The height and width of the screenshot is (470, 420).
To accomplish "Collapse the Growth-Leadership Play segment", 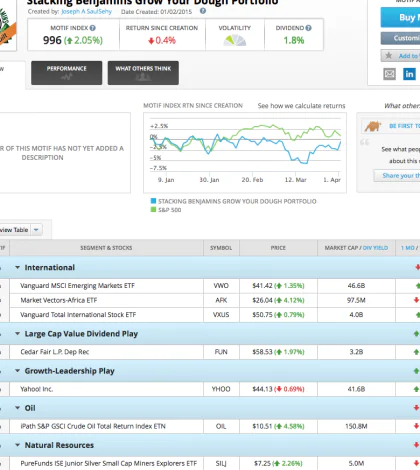I will (x=17, y=371).
